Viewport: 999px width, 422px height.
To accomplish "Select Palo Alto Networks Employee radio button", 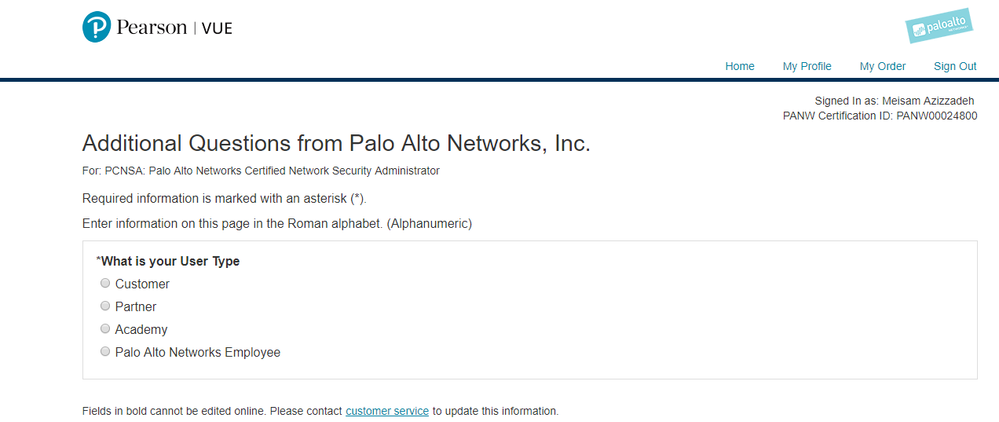I will pos(105,352).
